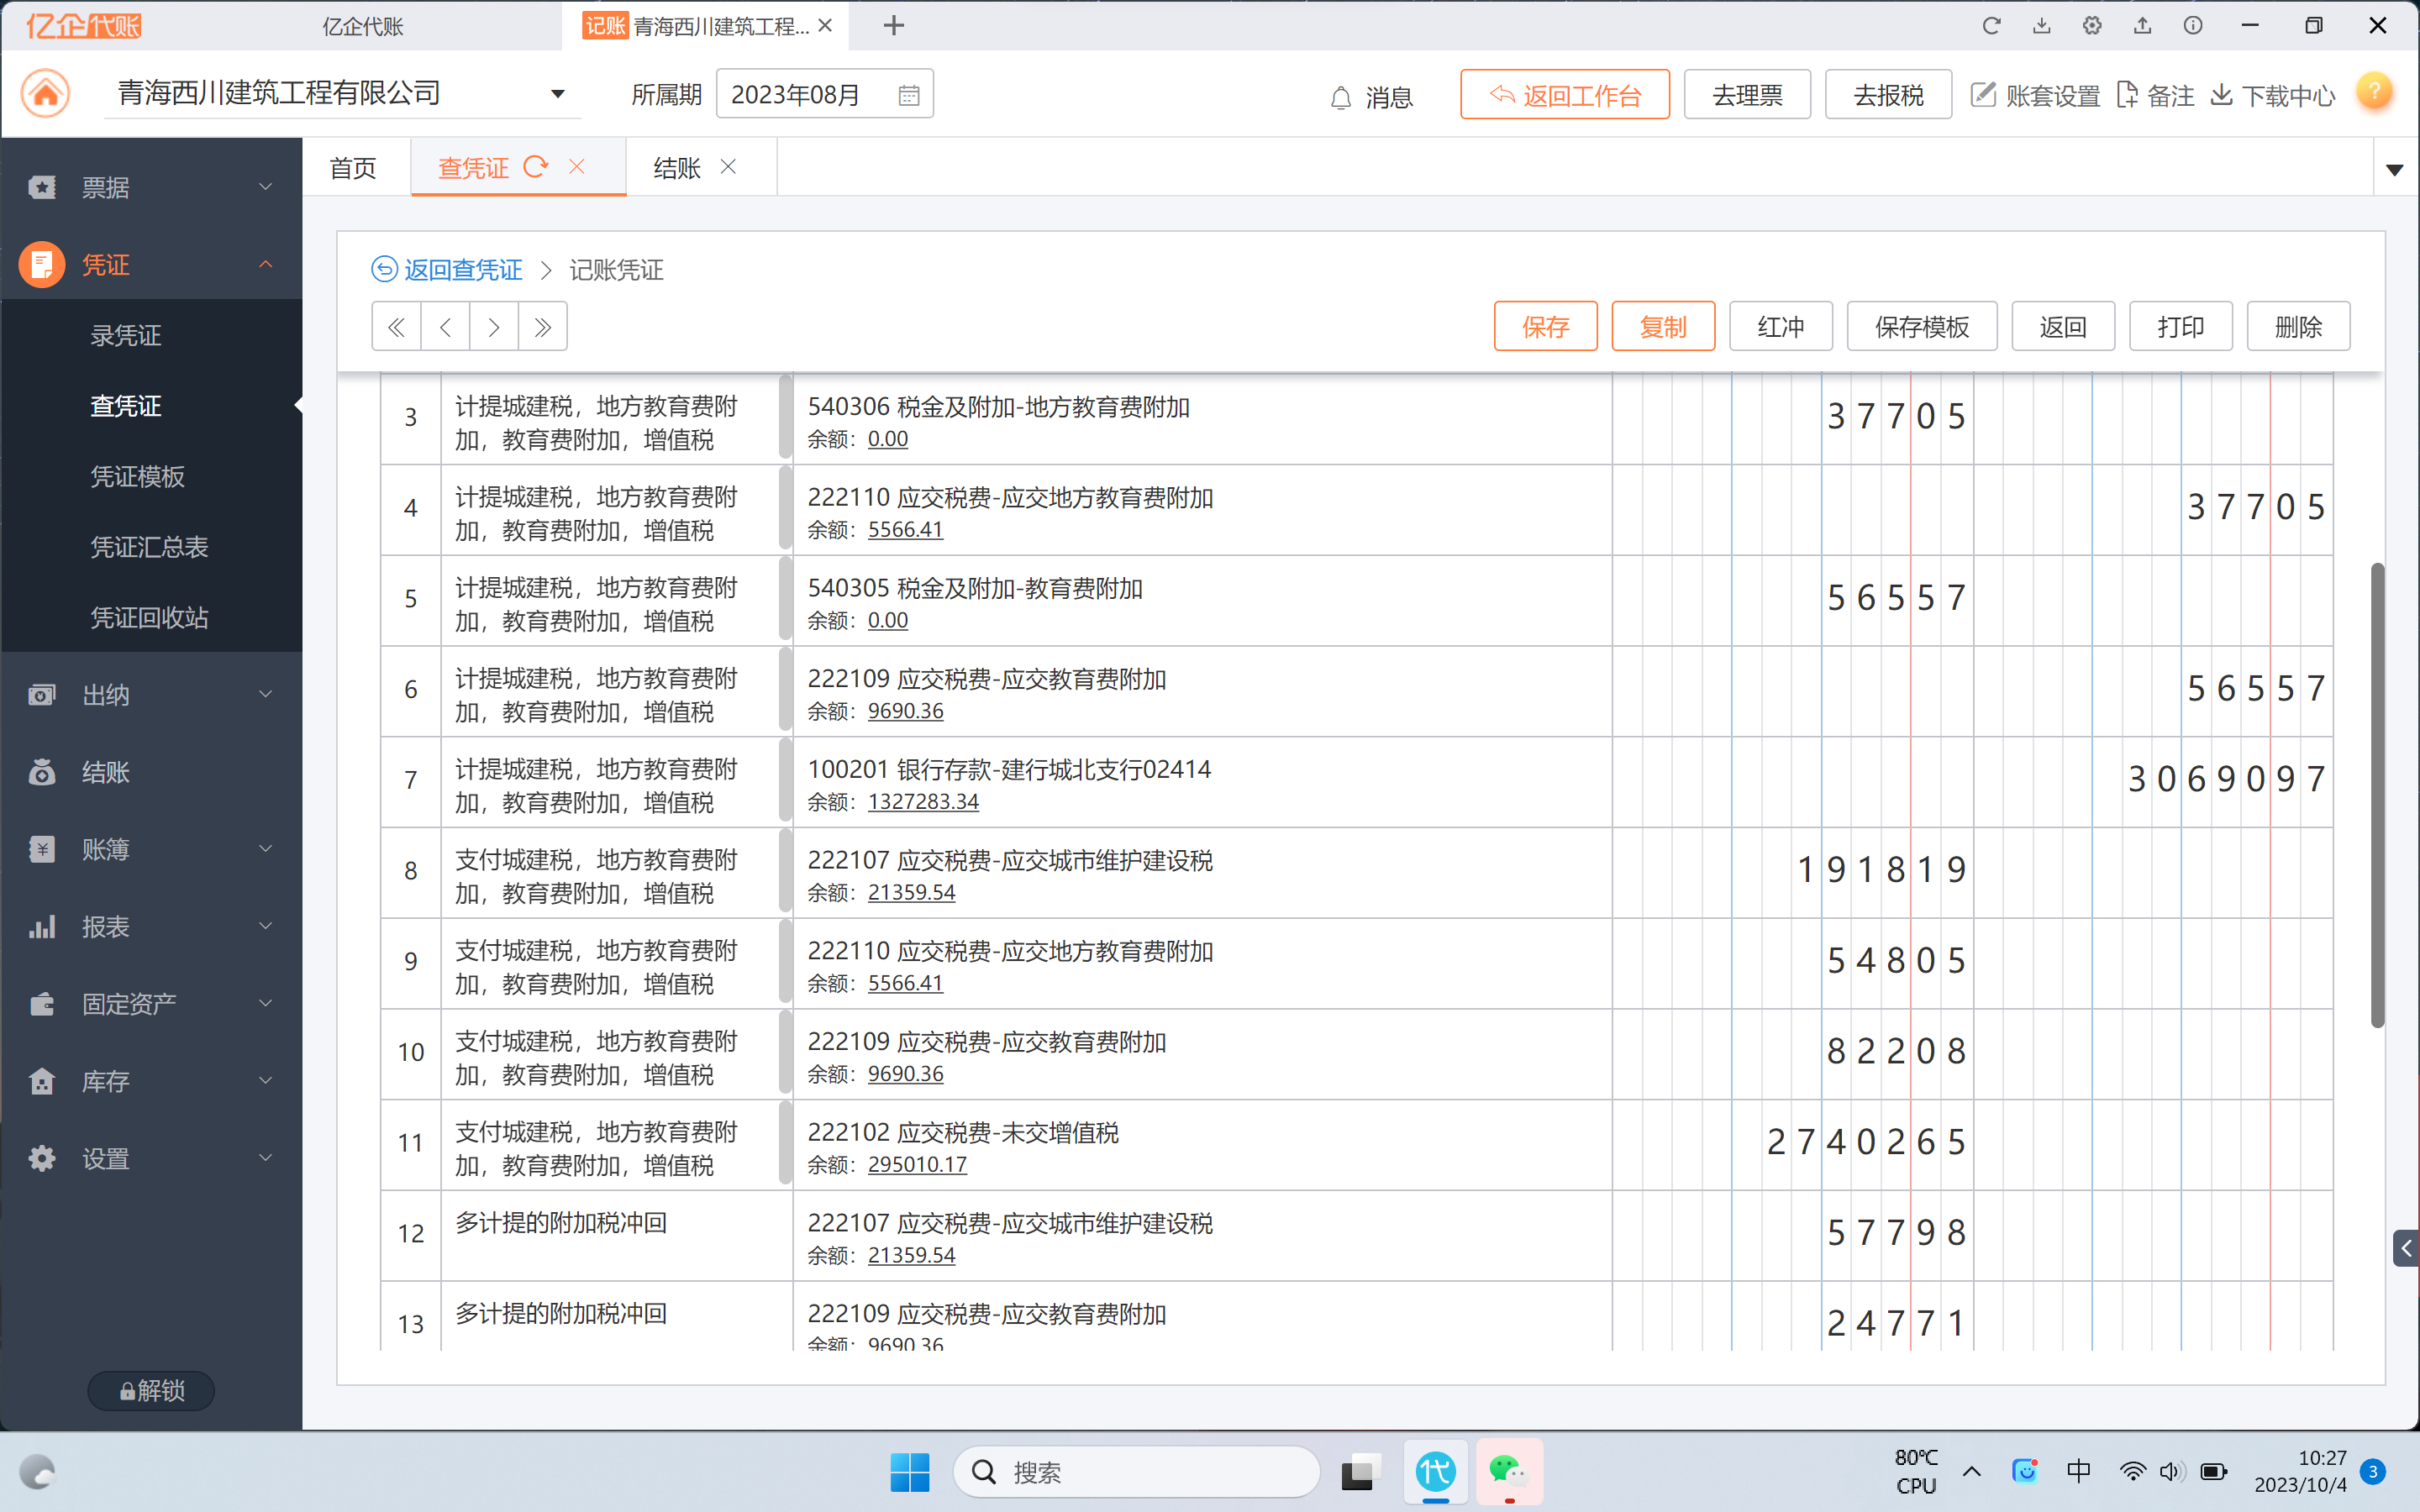The image size is (2420, 1512).
Task: Jump to last voucher with double-right arrow
Action: pyautogui.click(x=543, y=326)
